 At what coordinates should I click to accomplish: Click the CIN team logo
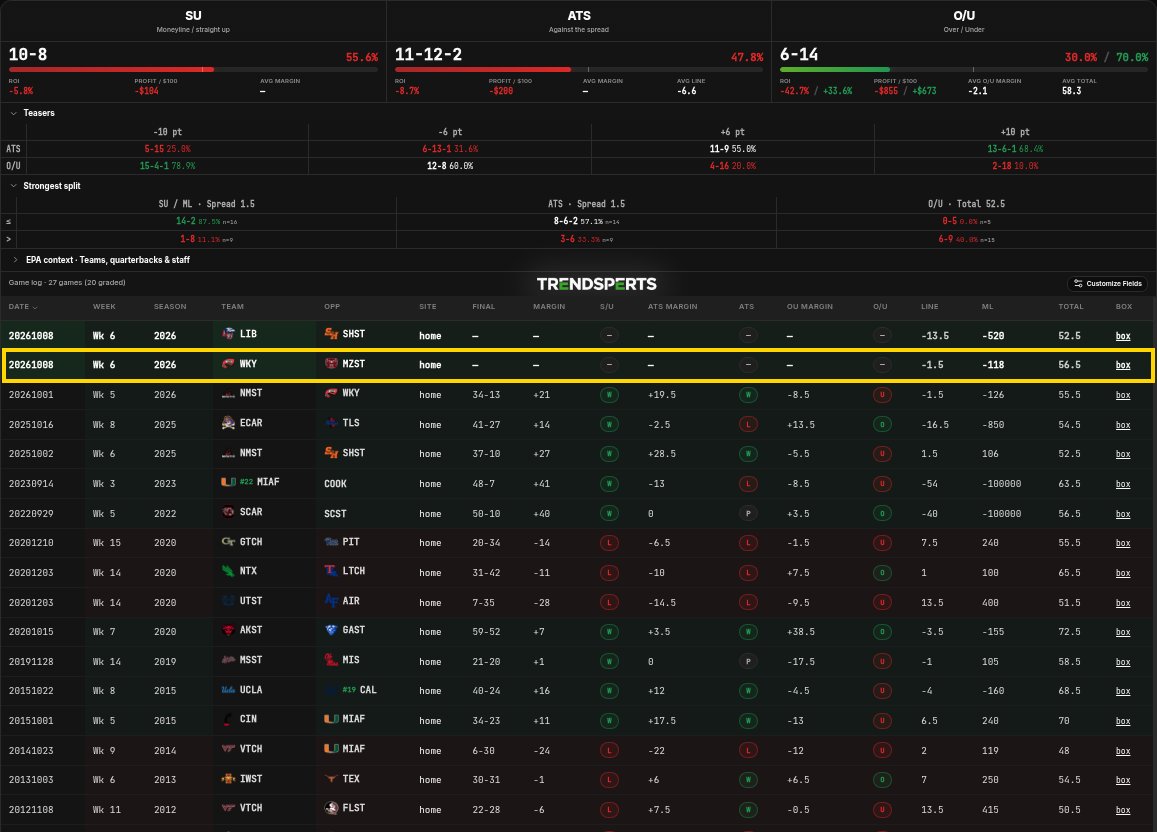click(x=229, y=719)
